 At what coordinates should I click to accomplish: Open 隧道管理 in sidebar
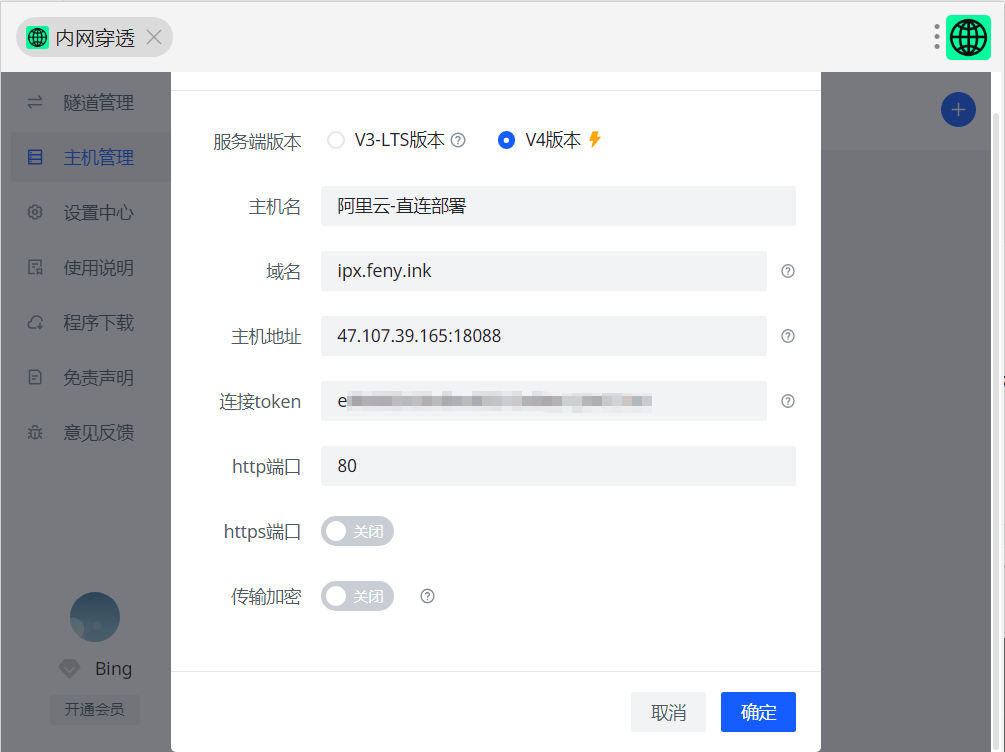(91, 103)
